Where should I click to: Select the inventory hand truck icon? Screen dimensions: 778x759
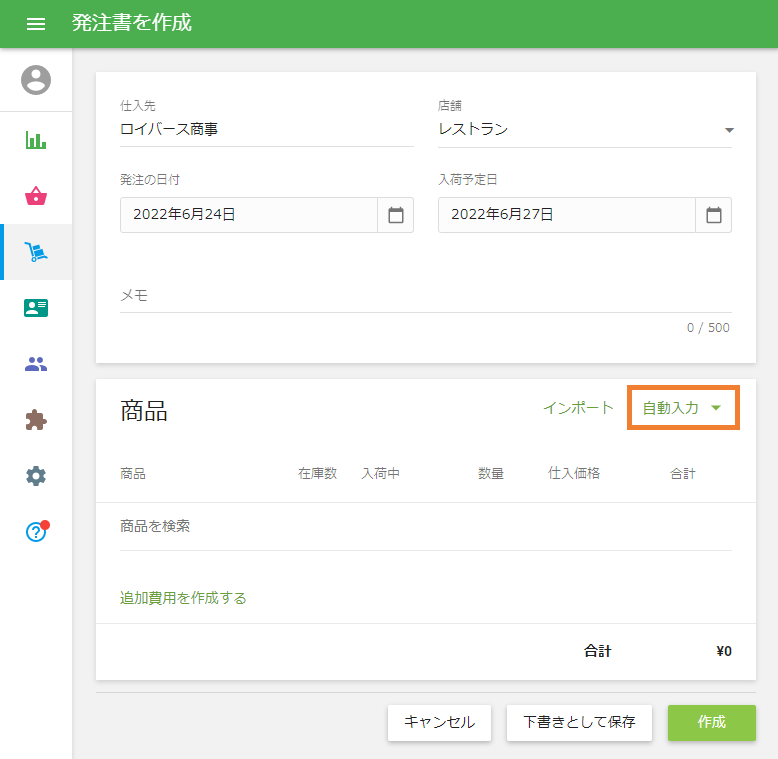click(36, 252)
